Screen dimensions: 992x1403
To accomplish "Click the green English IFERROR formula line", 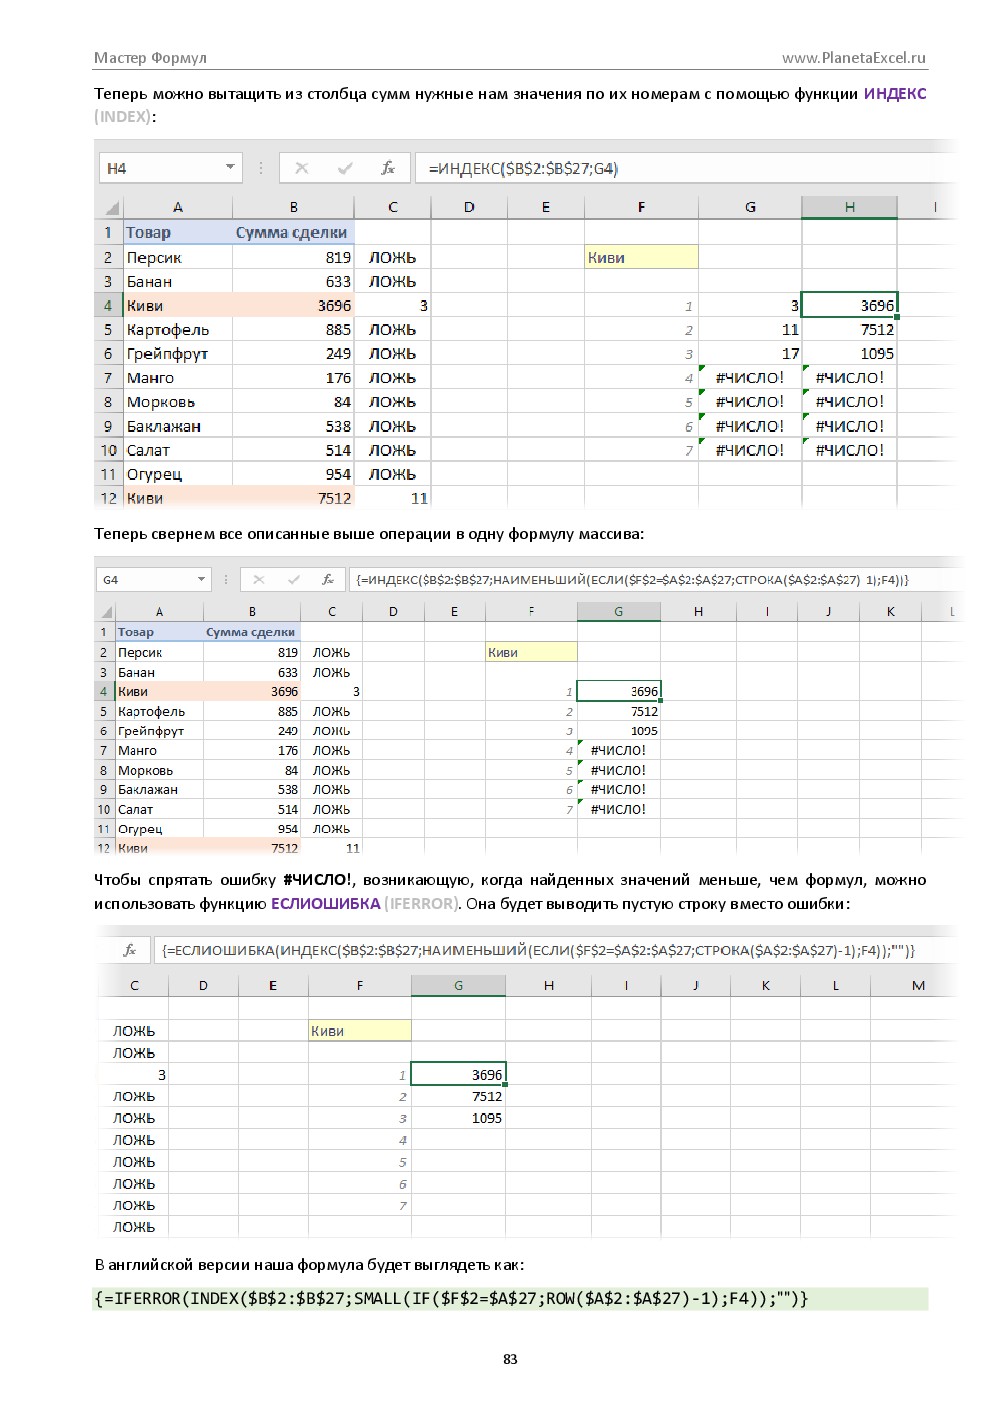I will (510, 1298).
